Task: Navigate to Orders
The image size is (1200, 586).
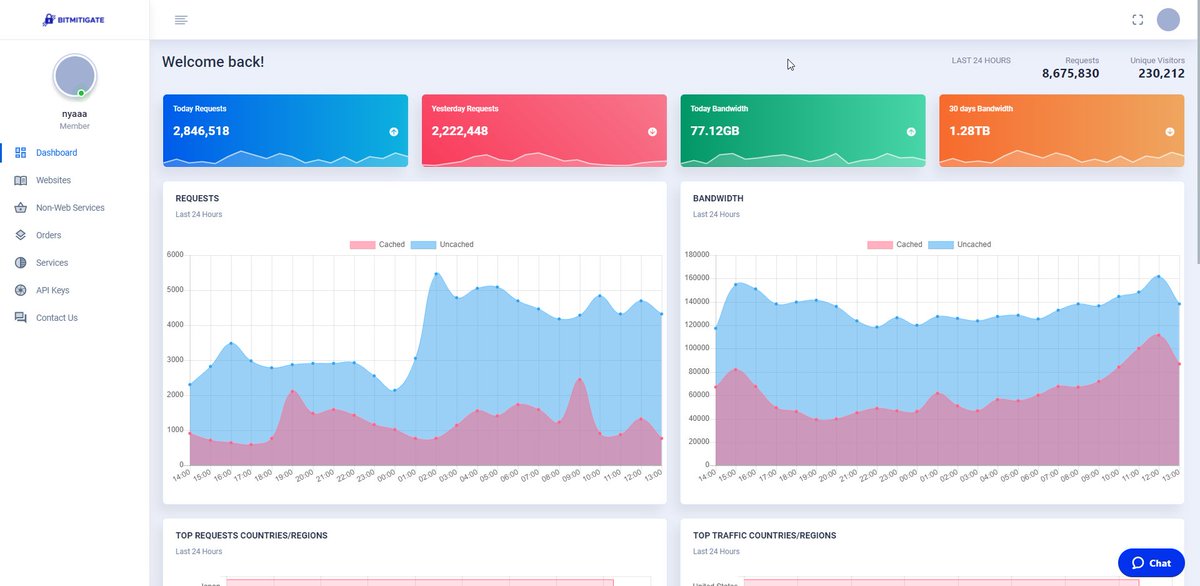Action: tap(49, 235)
